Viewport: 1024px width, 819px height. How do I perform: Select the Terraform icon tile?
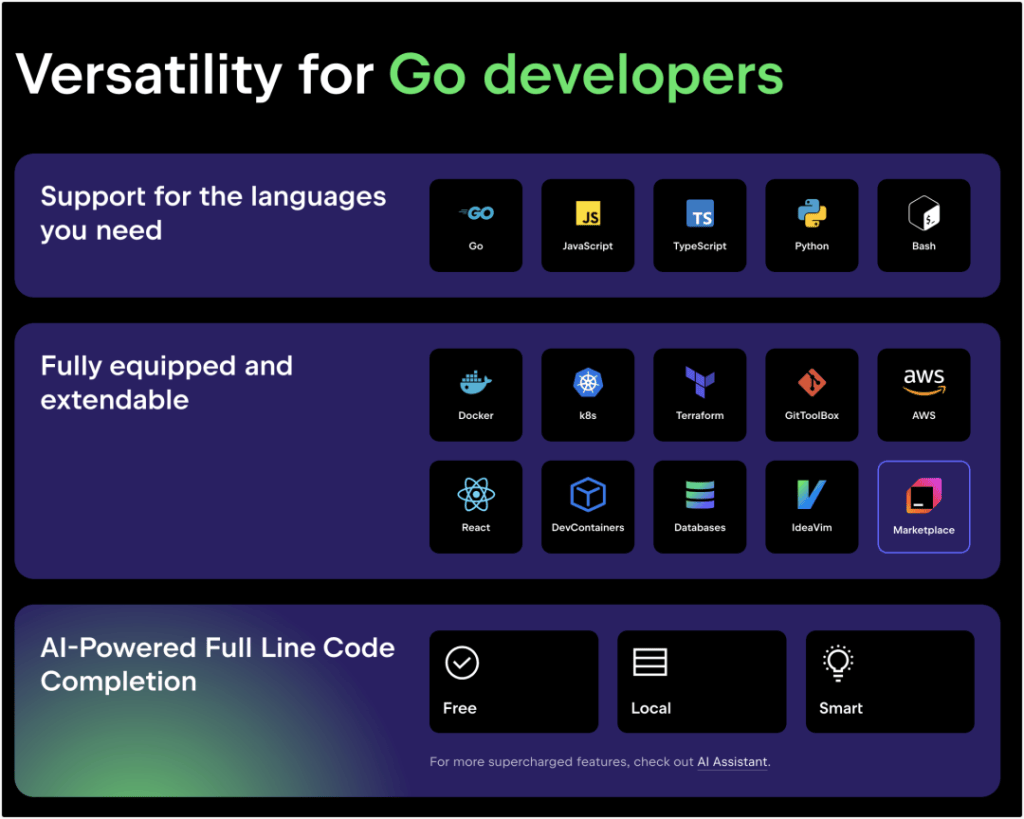700,394
